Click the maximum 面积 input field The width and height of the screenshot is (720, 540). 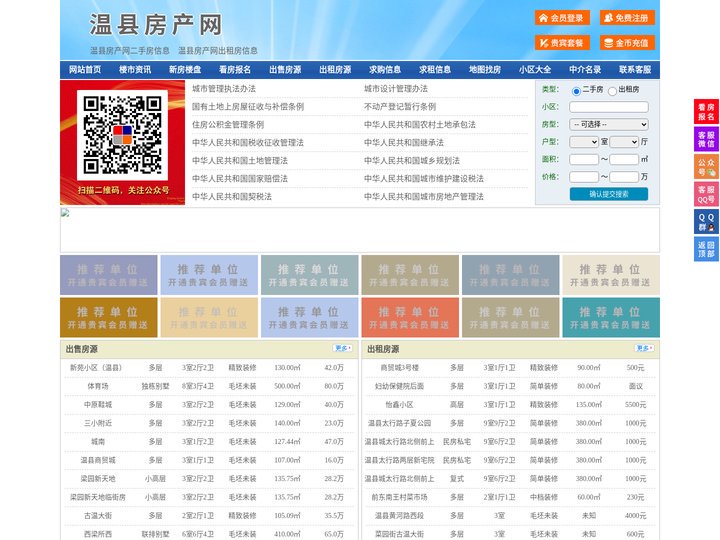(x=624, y=159)
